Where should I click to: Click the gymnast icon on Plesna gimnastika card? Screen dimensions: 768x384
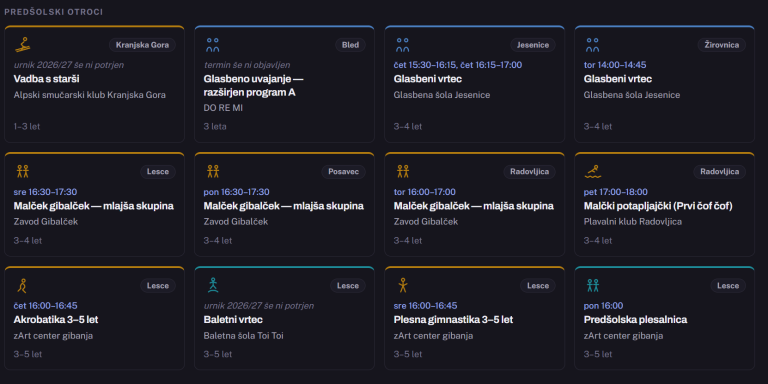click(403, 285)
